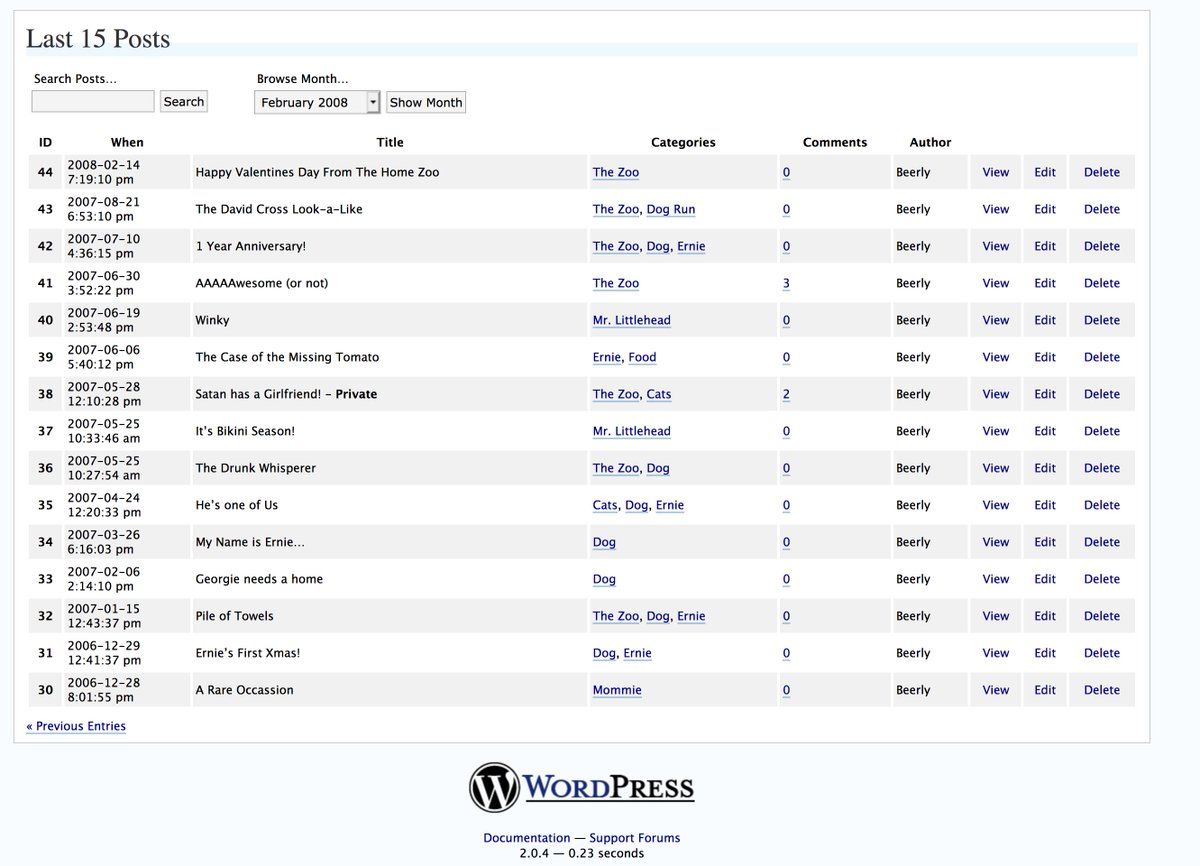Open comments count 3 for AAAAAwesome post
This screenshot has width=1200, height=866.
click(786, 283)
